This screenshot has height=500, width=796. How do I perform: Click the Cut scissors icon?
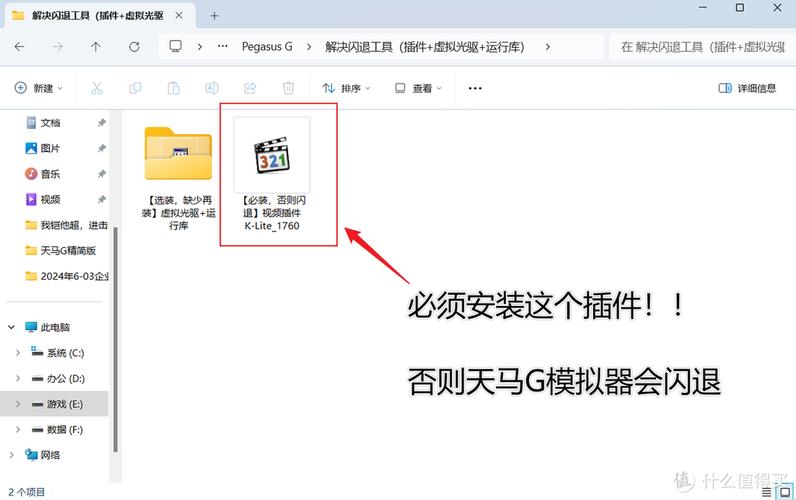pos(96,88)
